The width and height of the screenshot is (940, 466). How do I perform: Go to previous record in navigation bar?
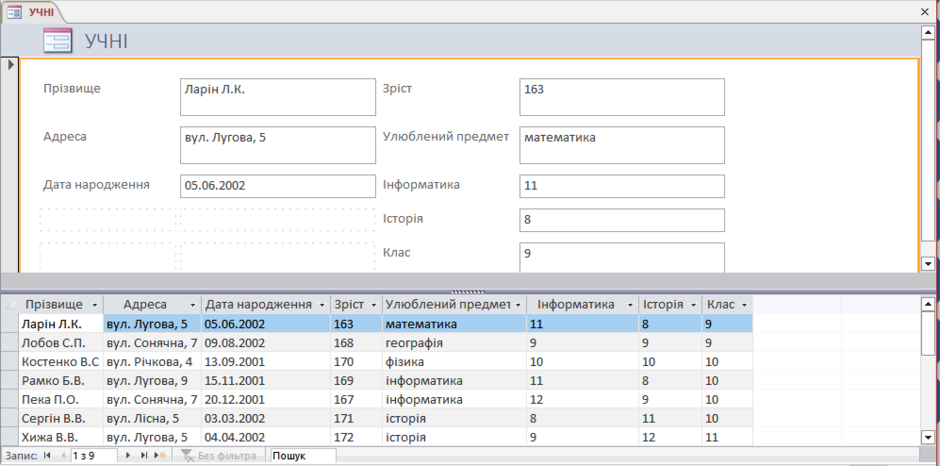(x=63, y=456)
